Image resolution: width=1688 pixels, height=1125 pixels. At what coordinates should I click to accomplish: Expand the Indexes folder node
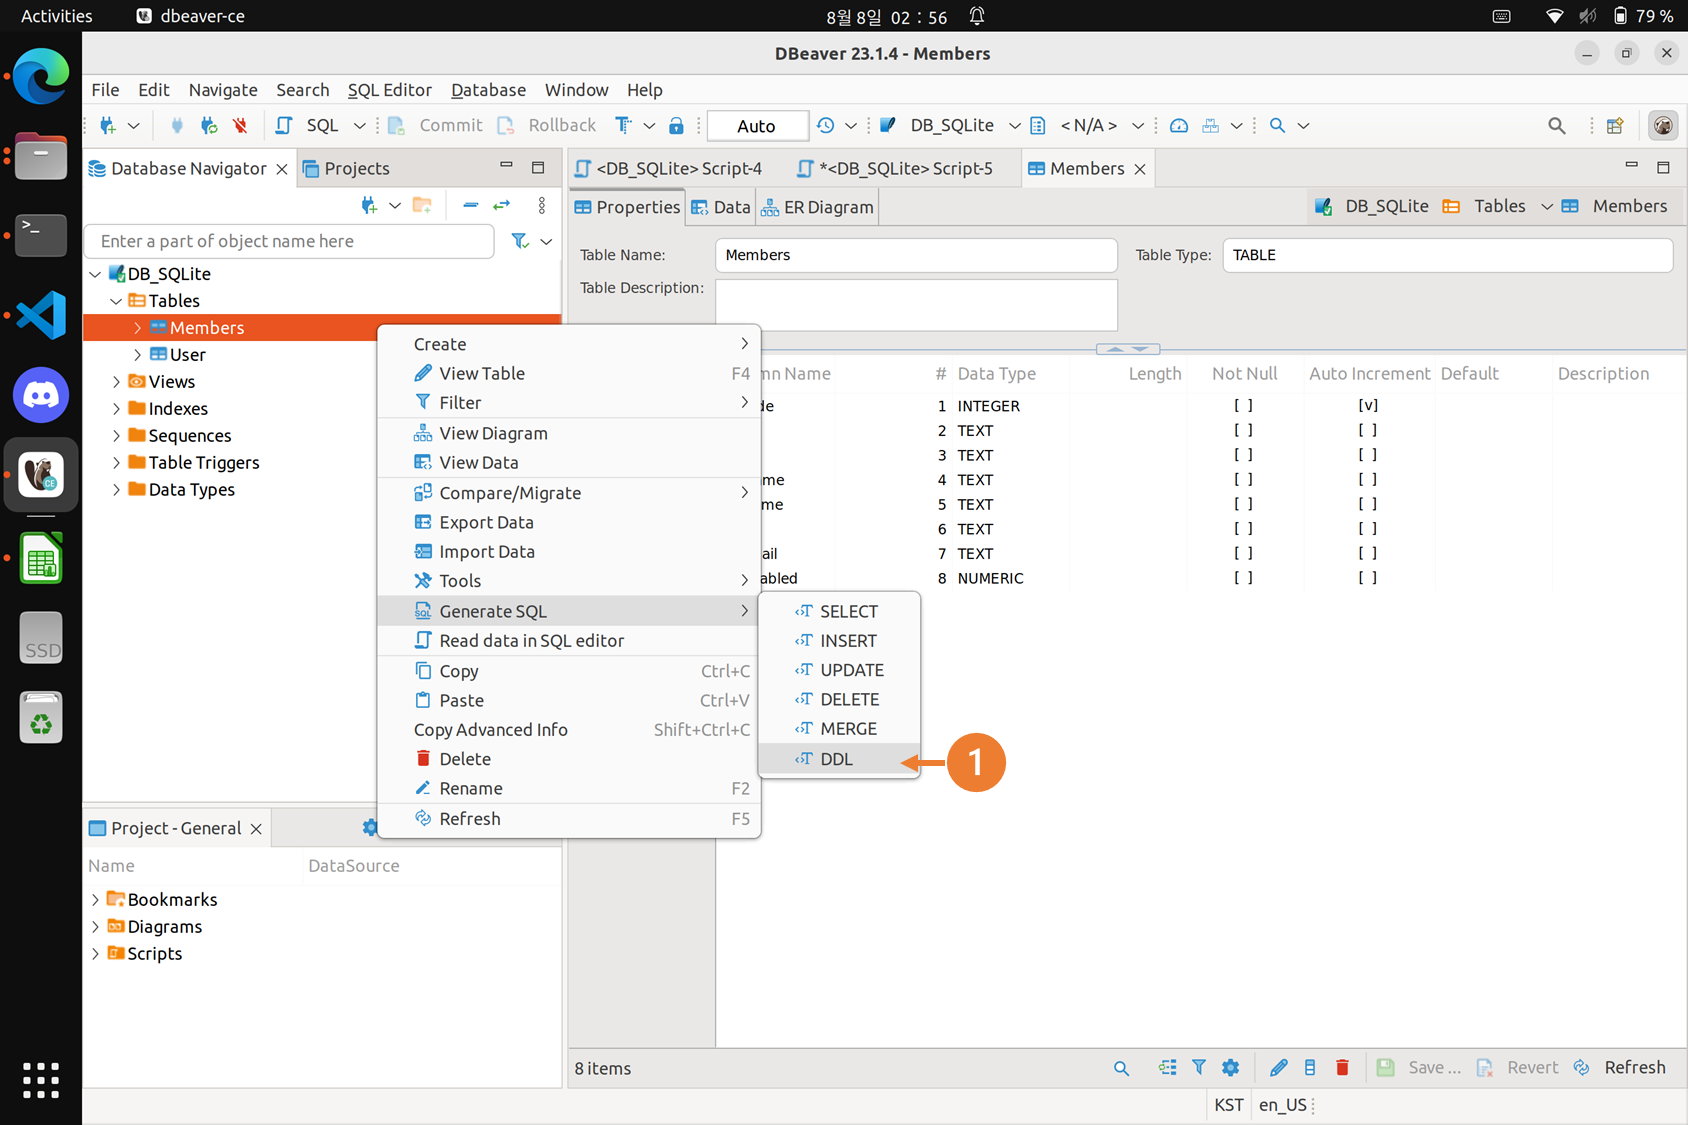coord(116,408)
